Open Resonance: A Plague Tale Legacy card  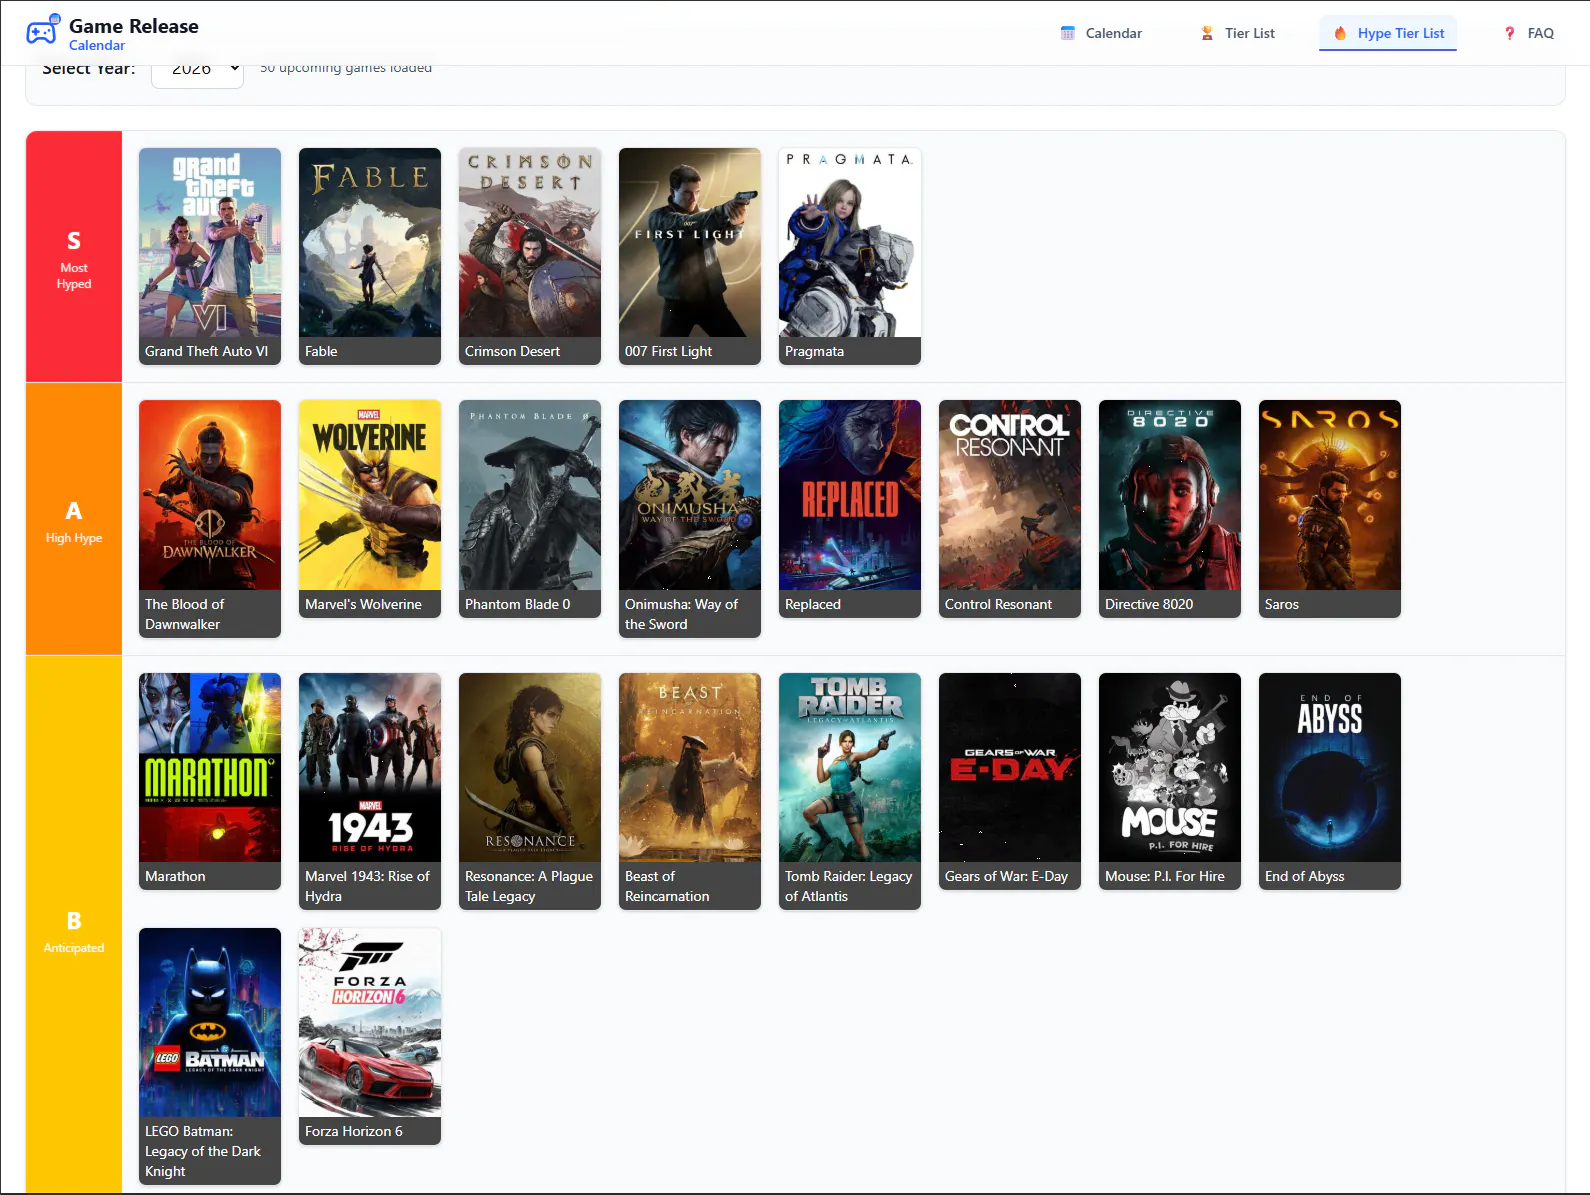tap(530, 791)
